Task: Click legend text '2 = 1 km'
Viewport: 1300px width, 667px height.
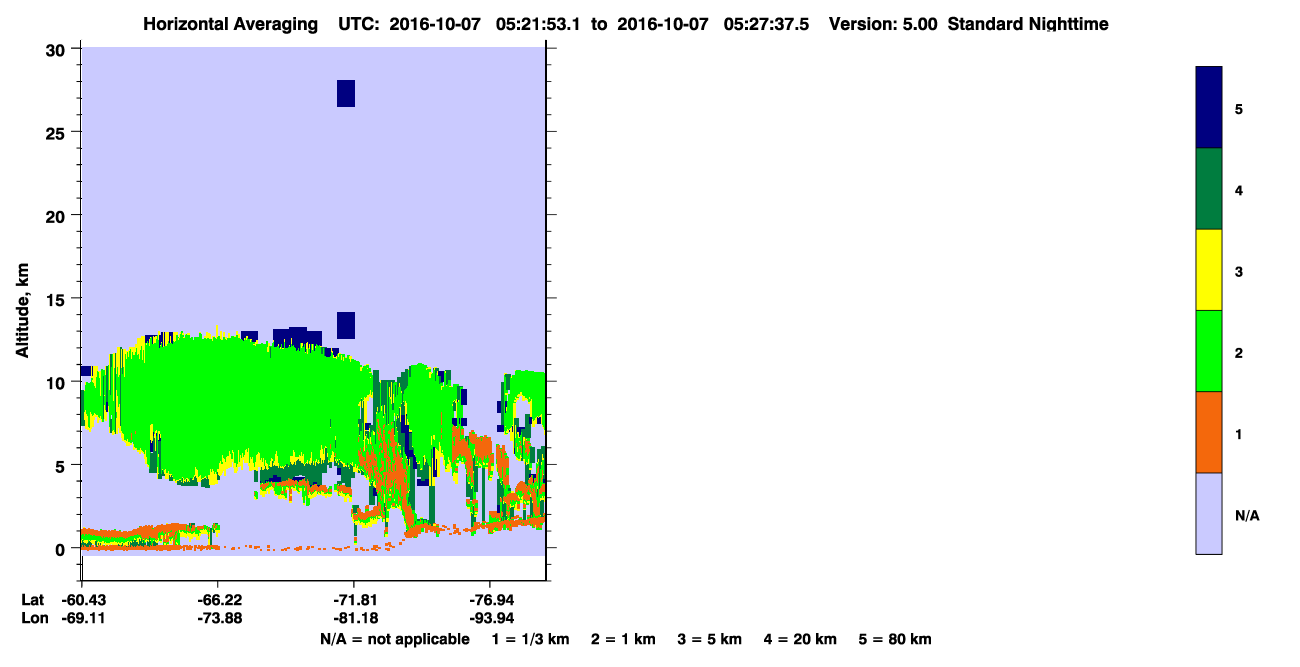Action: coord(623,639)
